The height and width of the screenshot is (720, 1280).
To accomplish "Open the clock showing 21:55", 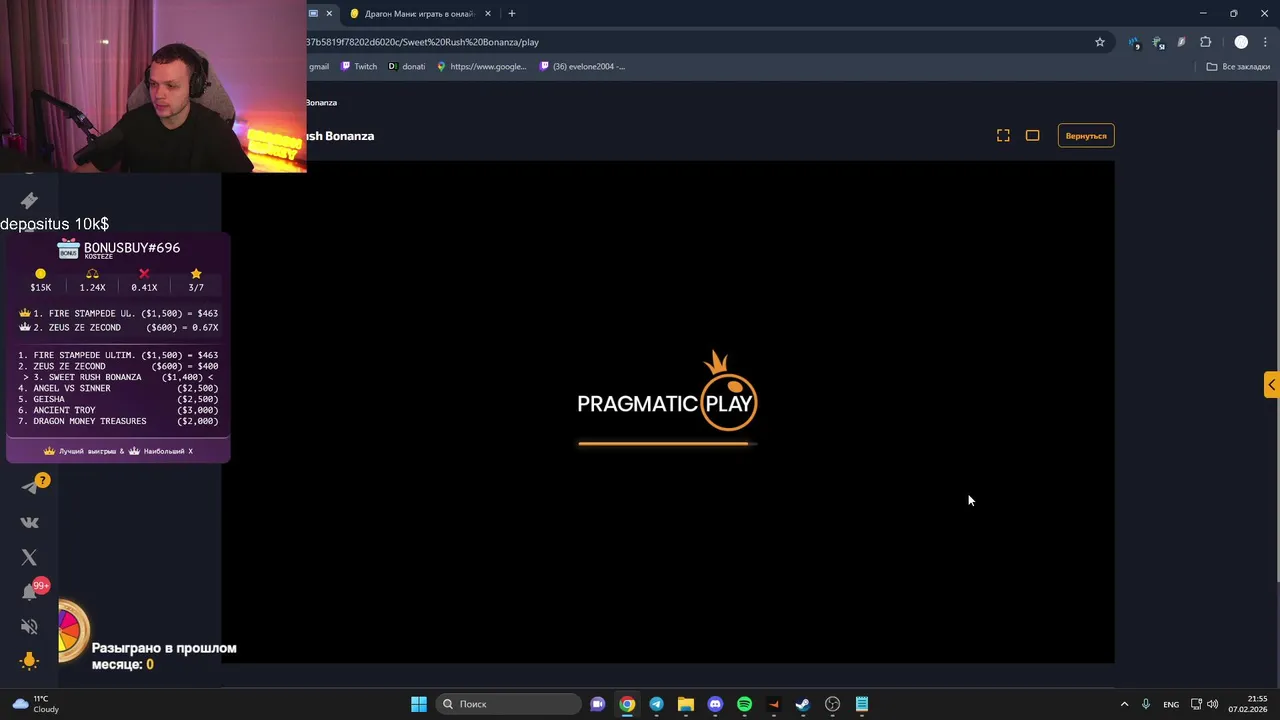I will point(1249,704).
